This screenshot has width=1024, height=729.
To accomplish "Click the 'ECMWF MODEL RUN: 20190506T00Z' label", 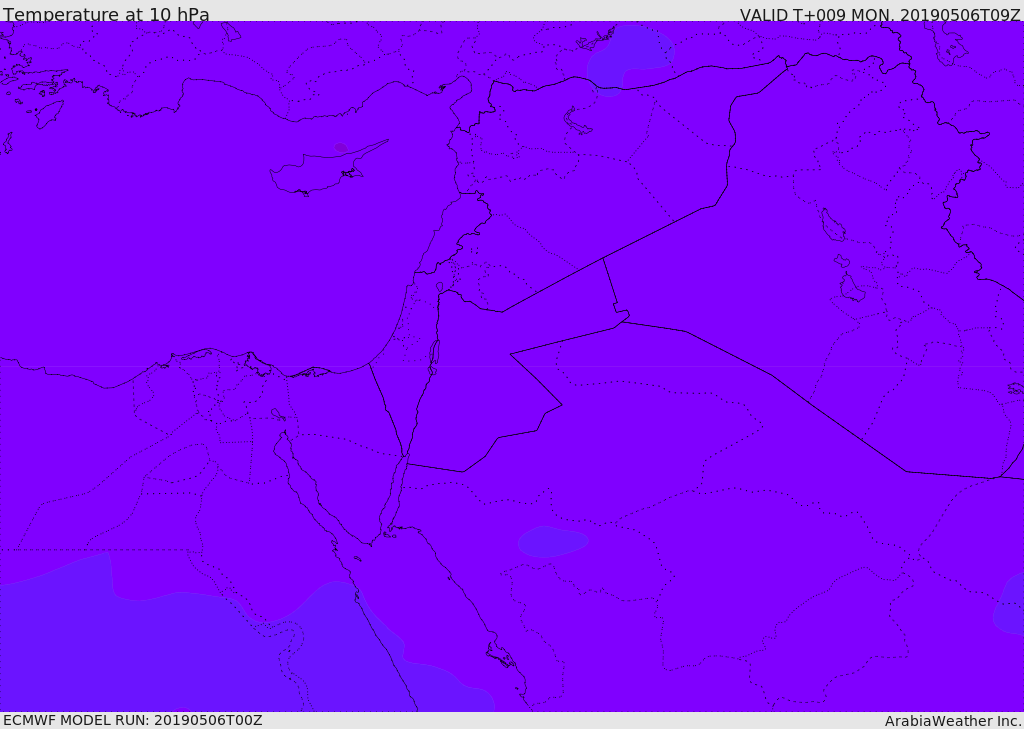I will coord(133,720).
